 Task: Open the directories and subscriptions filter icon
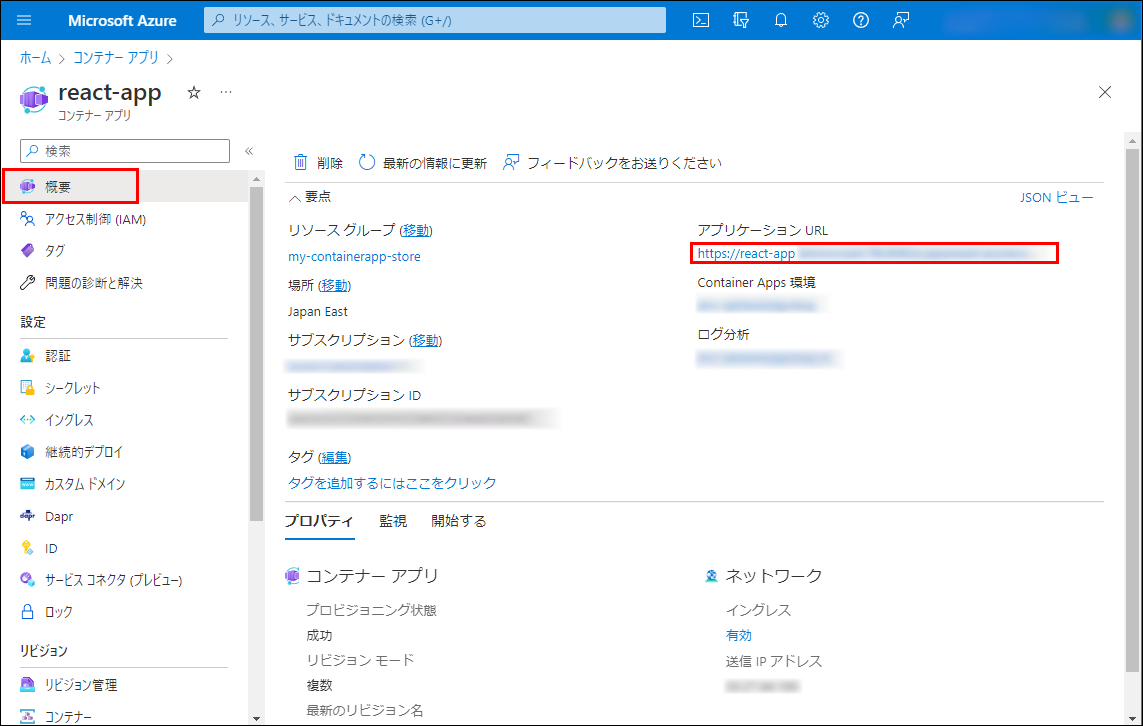pos(741,20)
